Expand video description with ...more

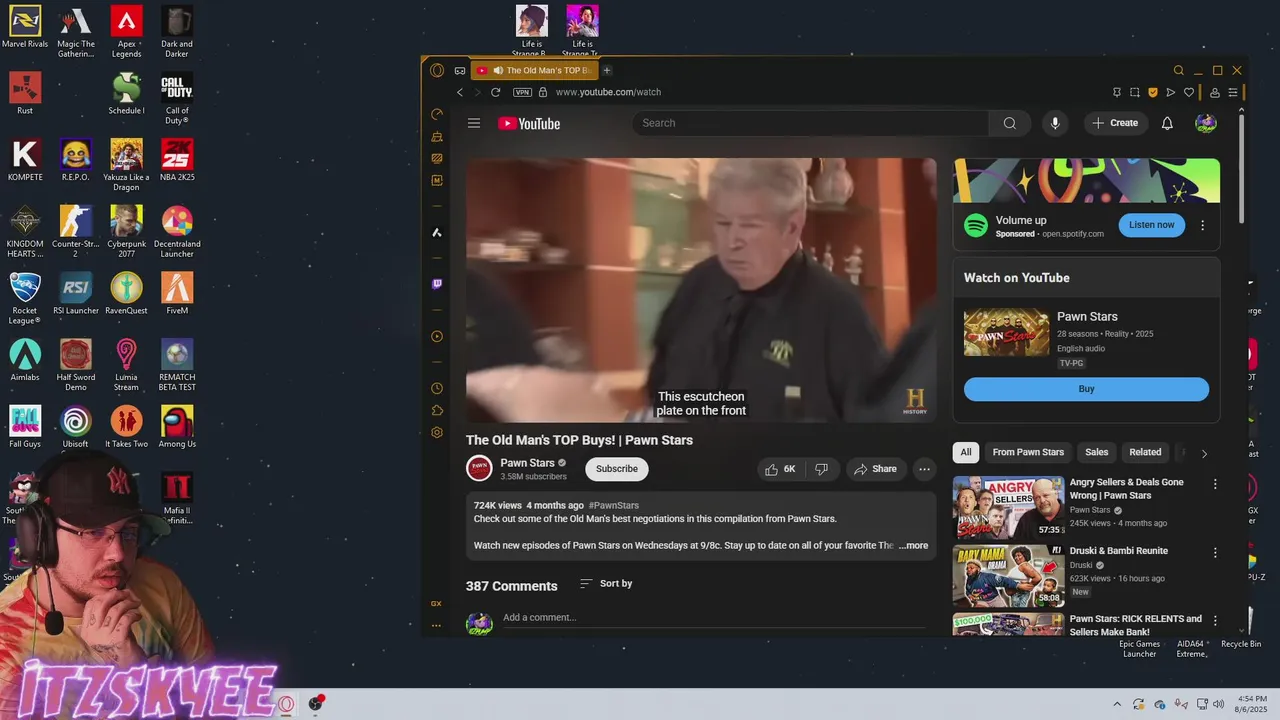click(913, 546)
